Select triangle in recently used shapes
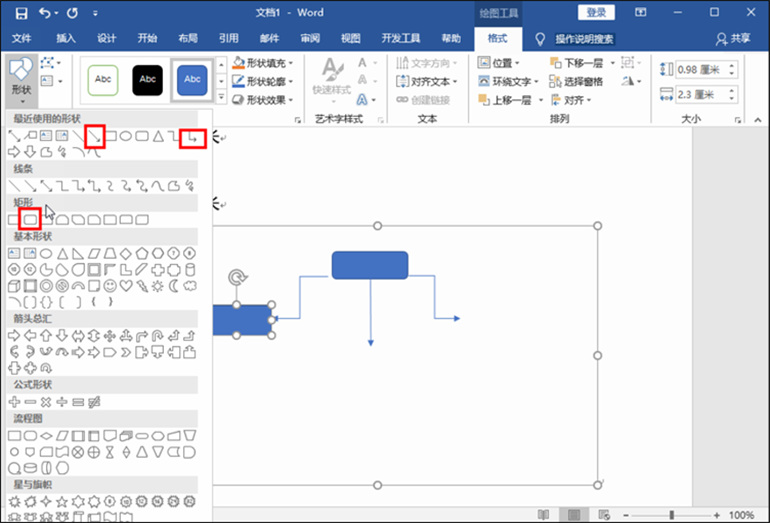The image size is (770, 523). (158, 136)
